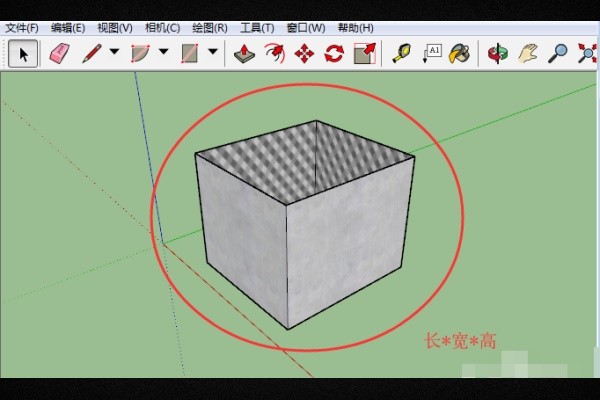Open the 视图(V) menu
The width and height of the screenshot is (600, 400).
click(115, 28)
